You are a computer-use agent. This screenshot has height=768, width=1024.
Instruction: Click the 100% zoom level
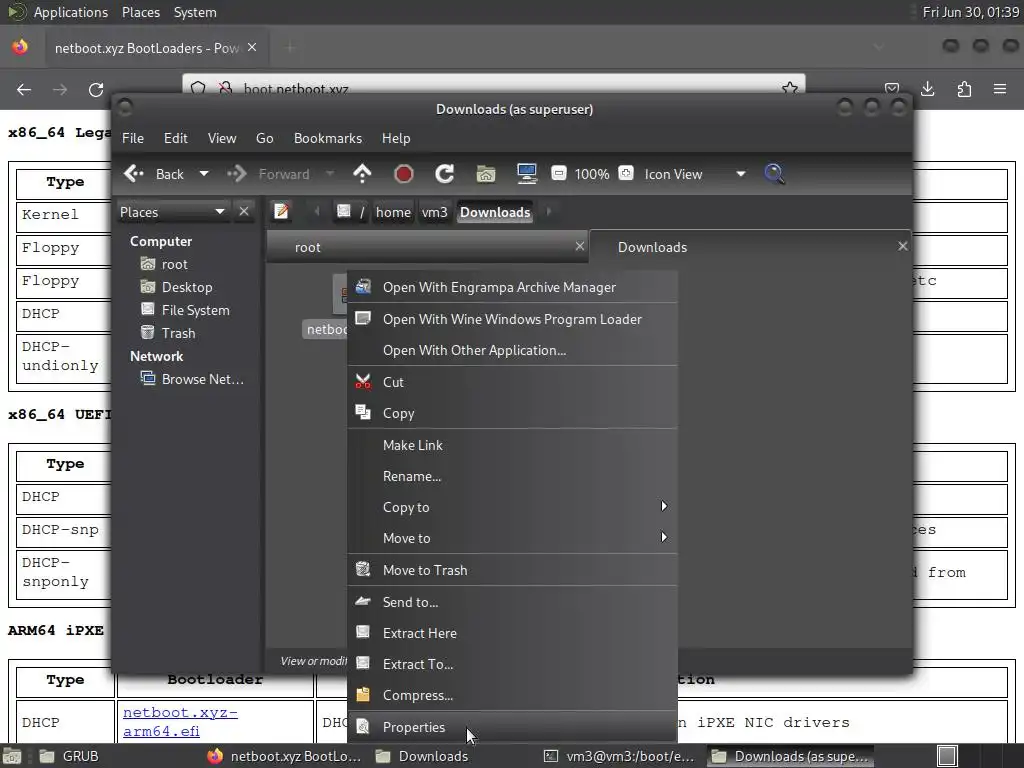point(592,174)
